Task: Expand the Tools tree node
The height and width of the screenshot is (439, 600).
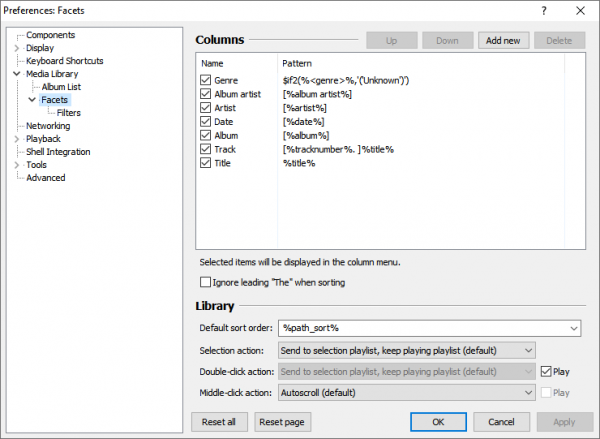Action: (17, 165)
